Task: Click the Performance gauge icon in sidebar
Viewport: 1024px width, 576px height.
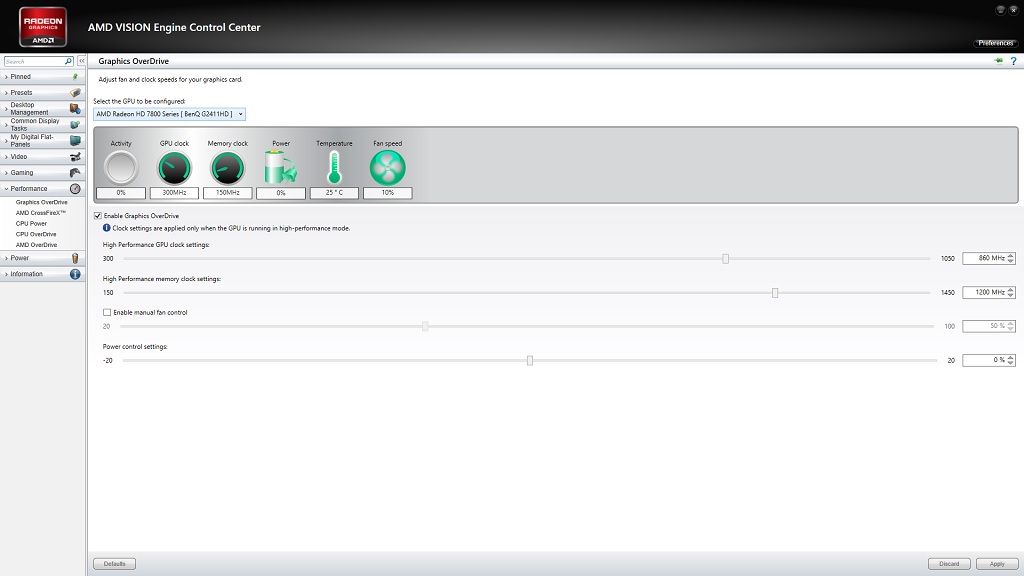Action: pos(75,189)
